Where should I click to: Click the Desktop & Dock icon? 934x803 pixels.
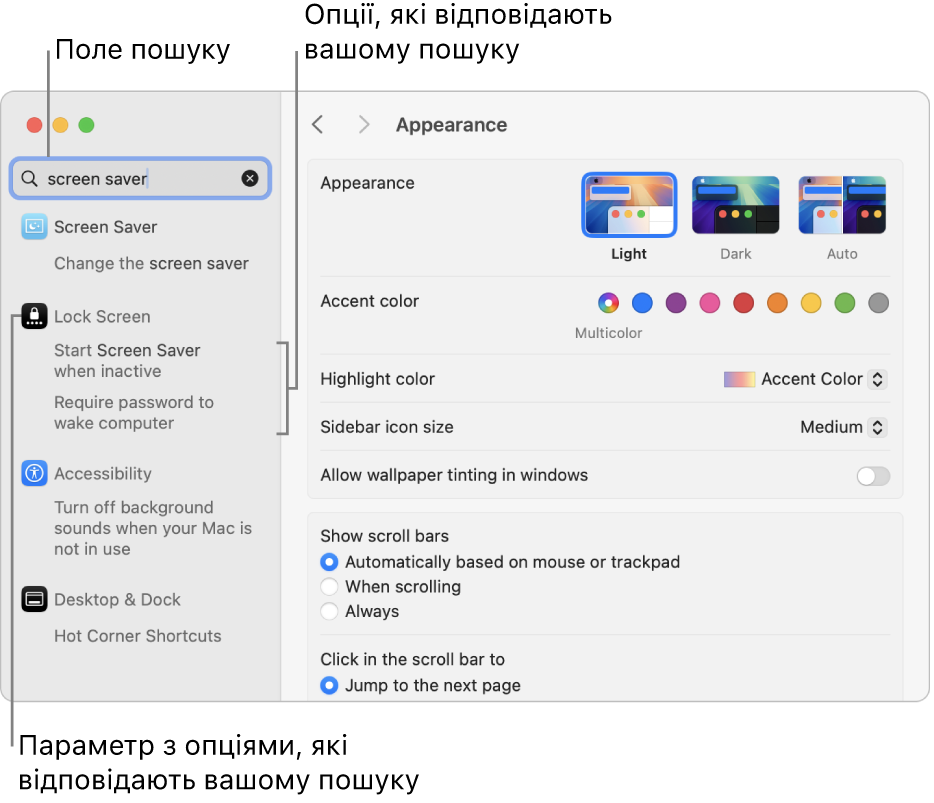(34, 599)
